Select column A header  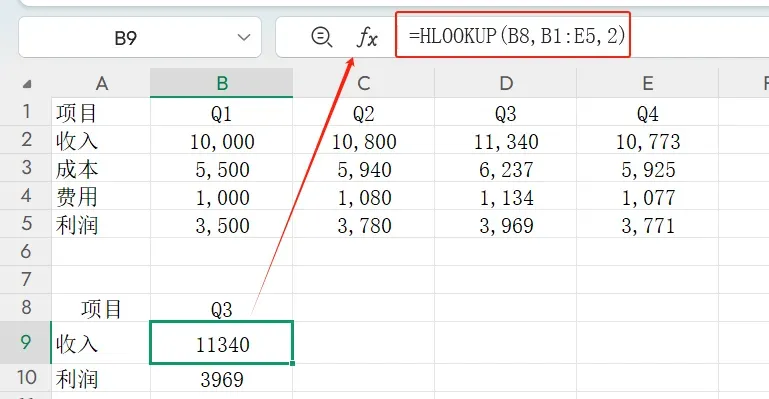pyautogui.click(x=101, y=83)
